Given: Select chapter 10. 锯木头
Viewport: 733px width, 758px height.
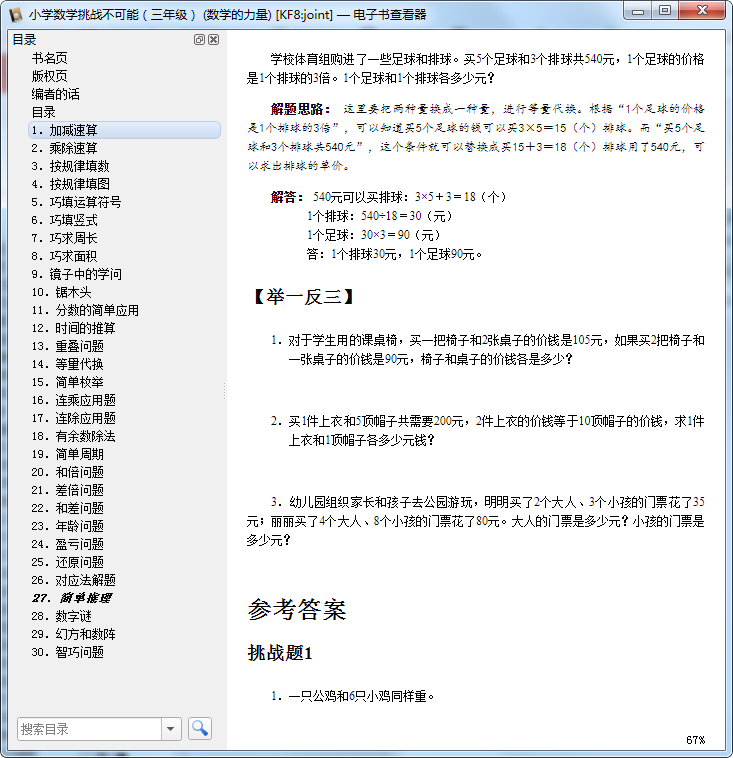Looking at the screenshot, I should tap(61, 292).
